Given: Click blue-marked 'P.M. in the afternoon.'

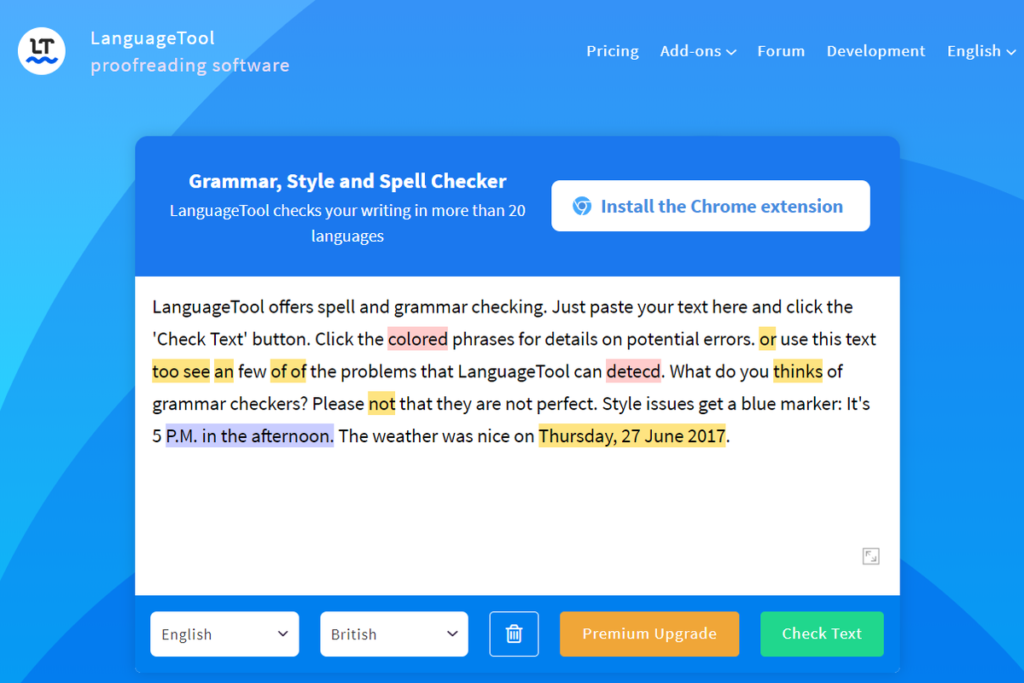Looking at the screenshot, I should click(x=249, y=436).
